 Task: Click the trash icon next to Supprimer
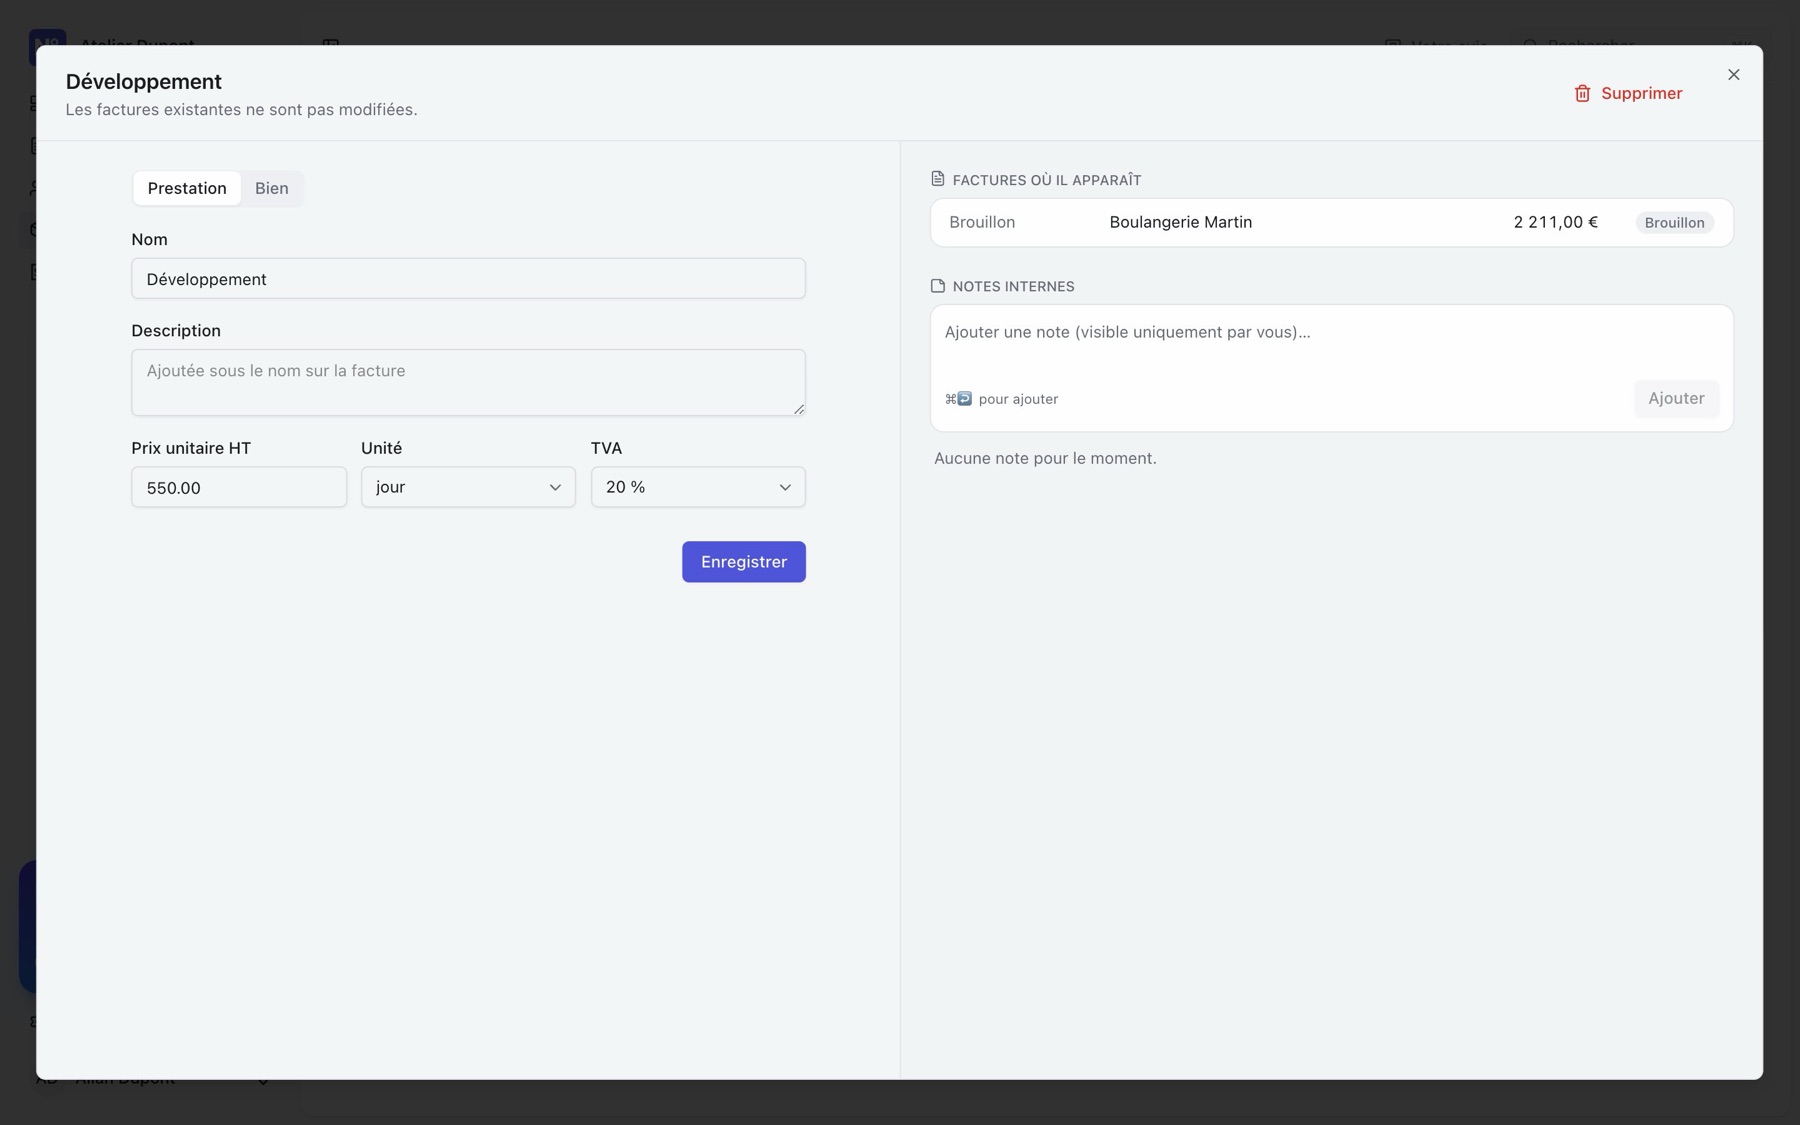pos(1582,93)
